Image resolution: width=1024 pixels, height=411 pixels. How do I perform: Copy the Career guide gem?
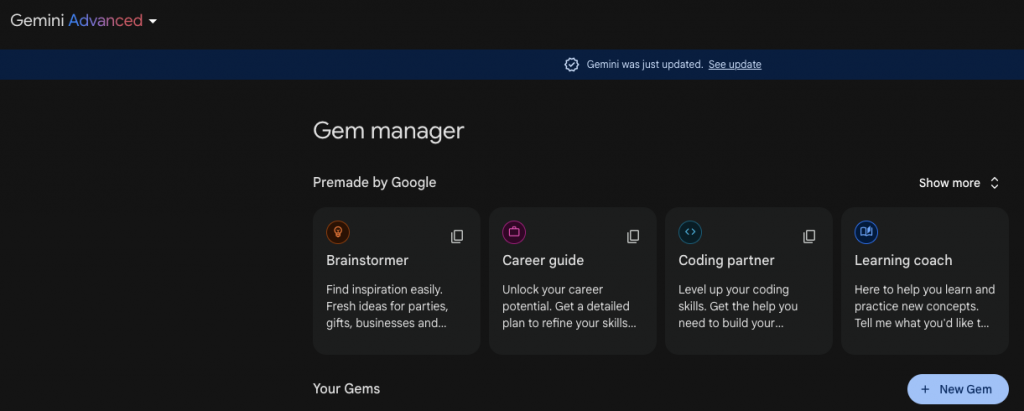(x=633, y=237)
